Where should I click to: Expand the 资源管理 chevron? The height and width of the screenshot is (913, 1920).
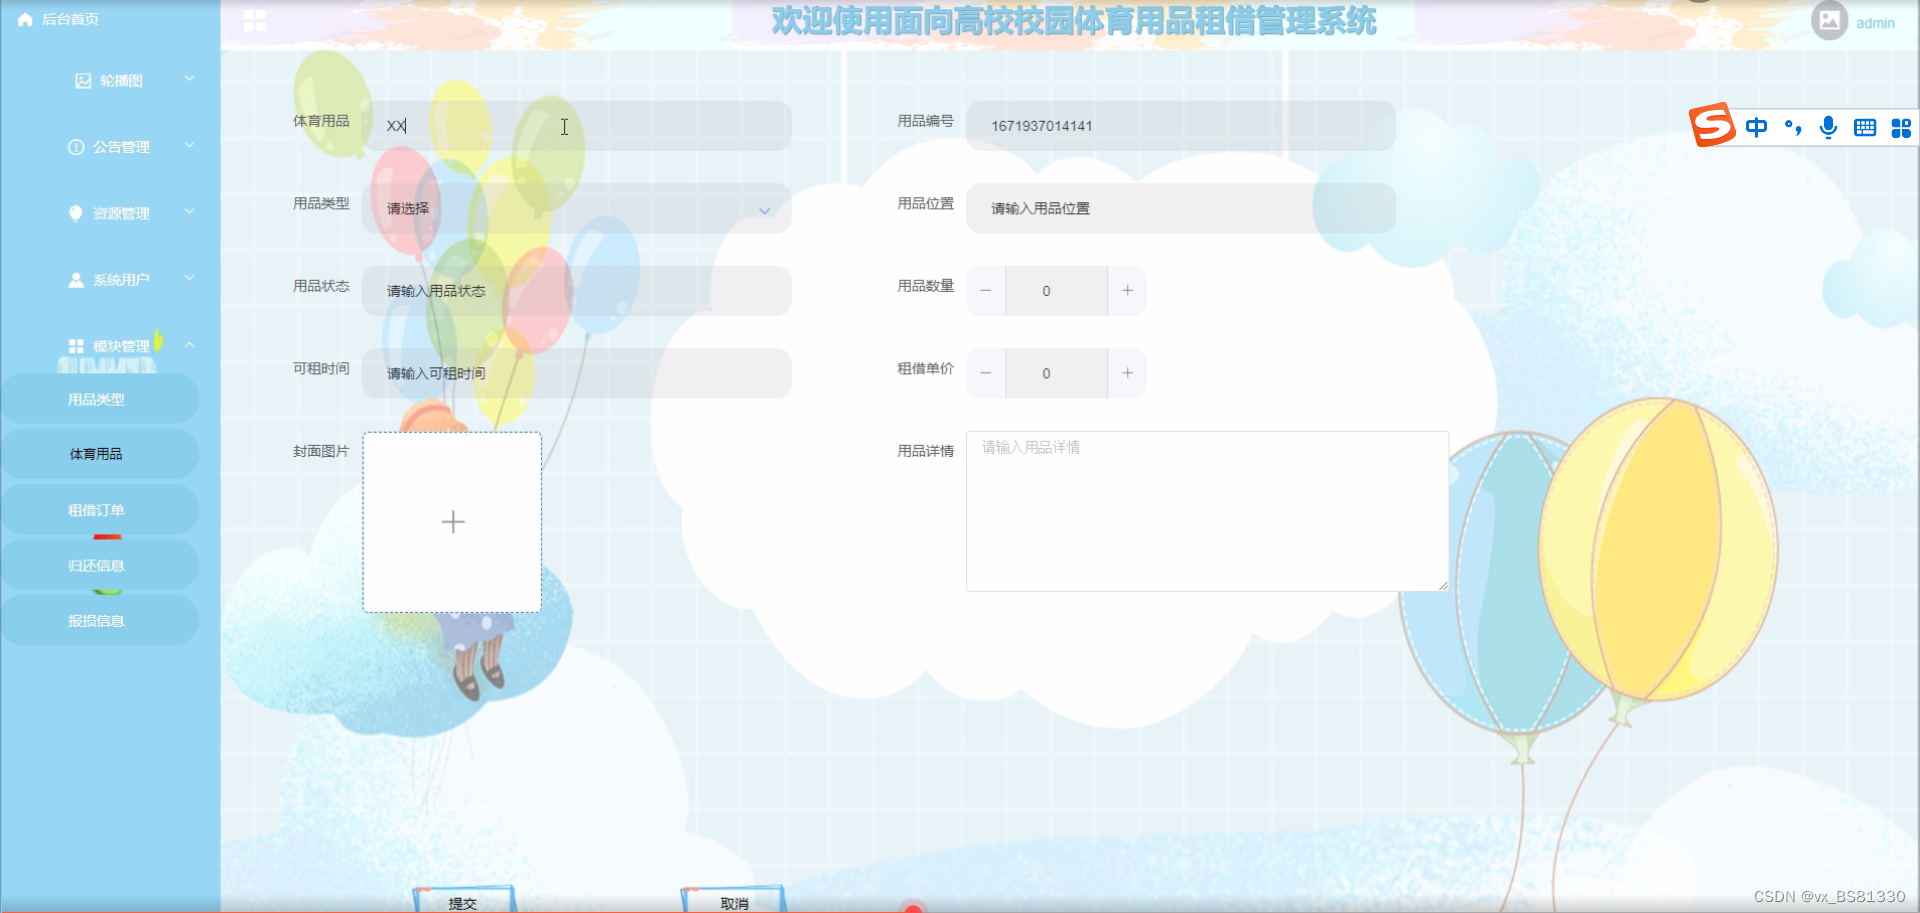click(x=189, y=212)
